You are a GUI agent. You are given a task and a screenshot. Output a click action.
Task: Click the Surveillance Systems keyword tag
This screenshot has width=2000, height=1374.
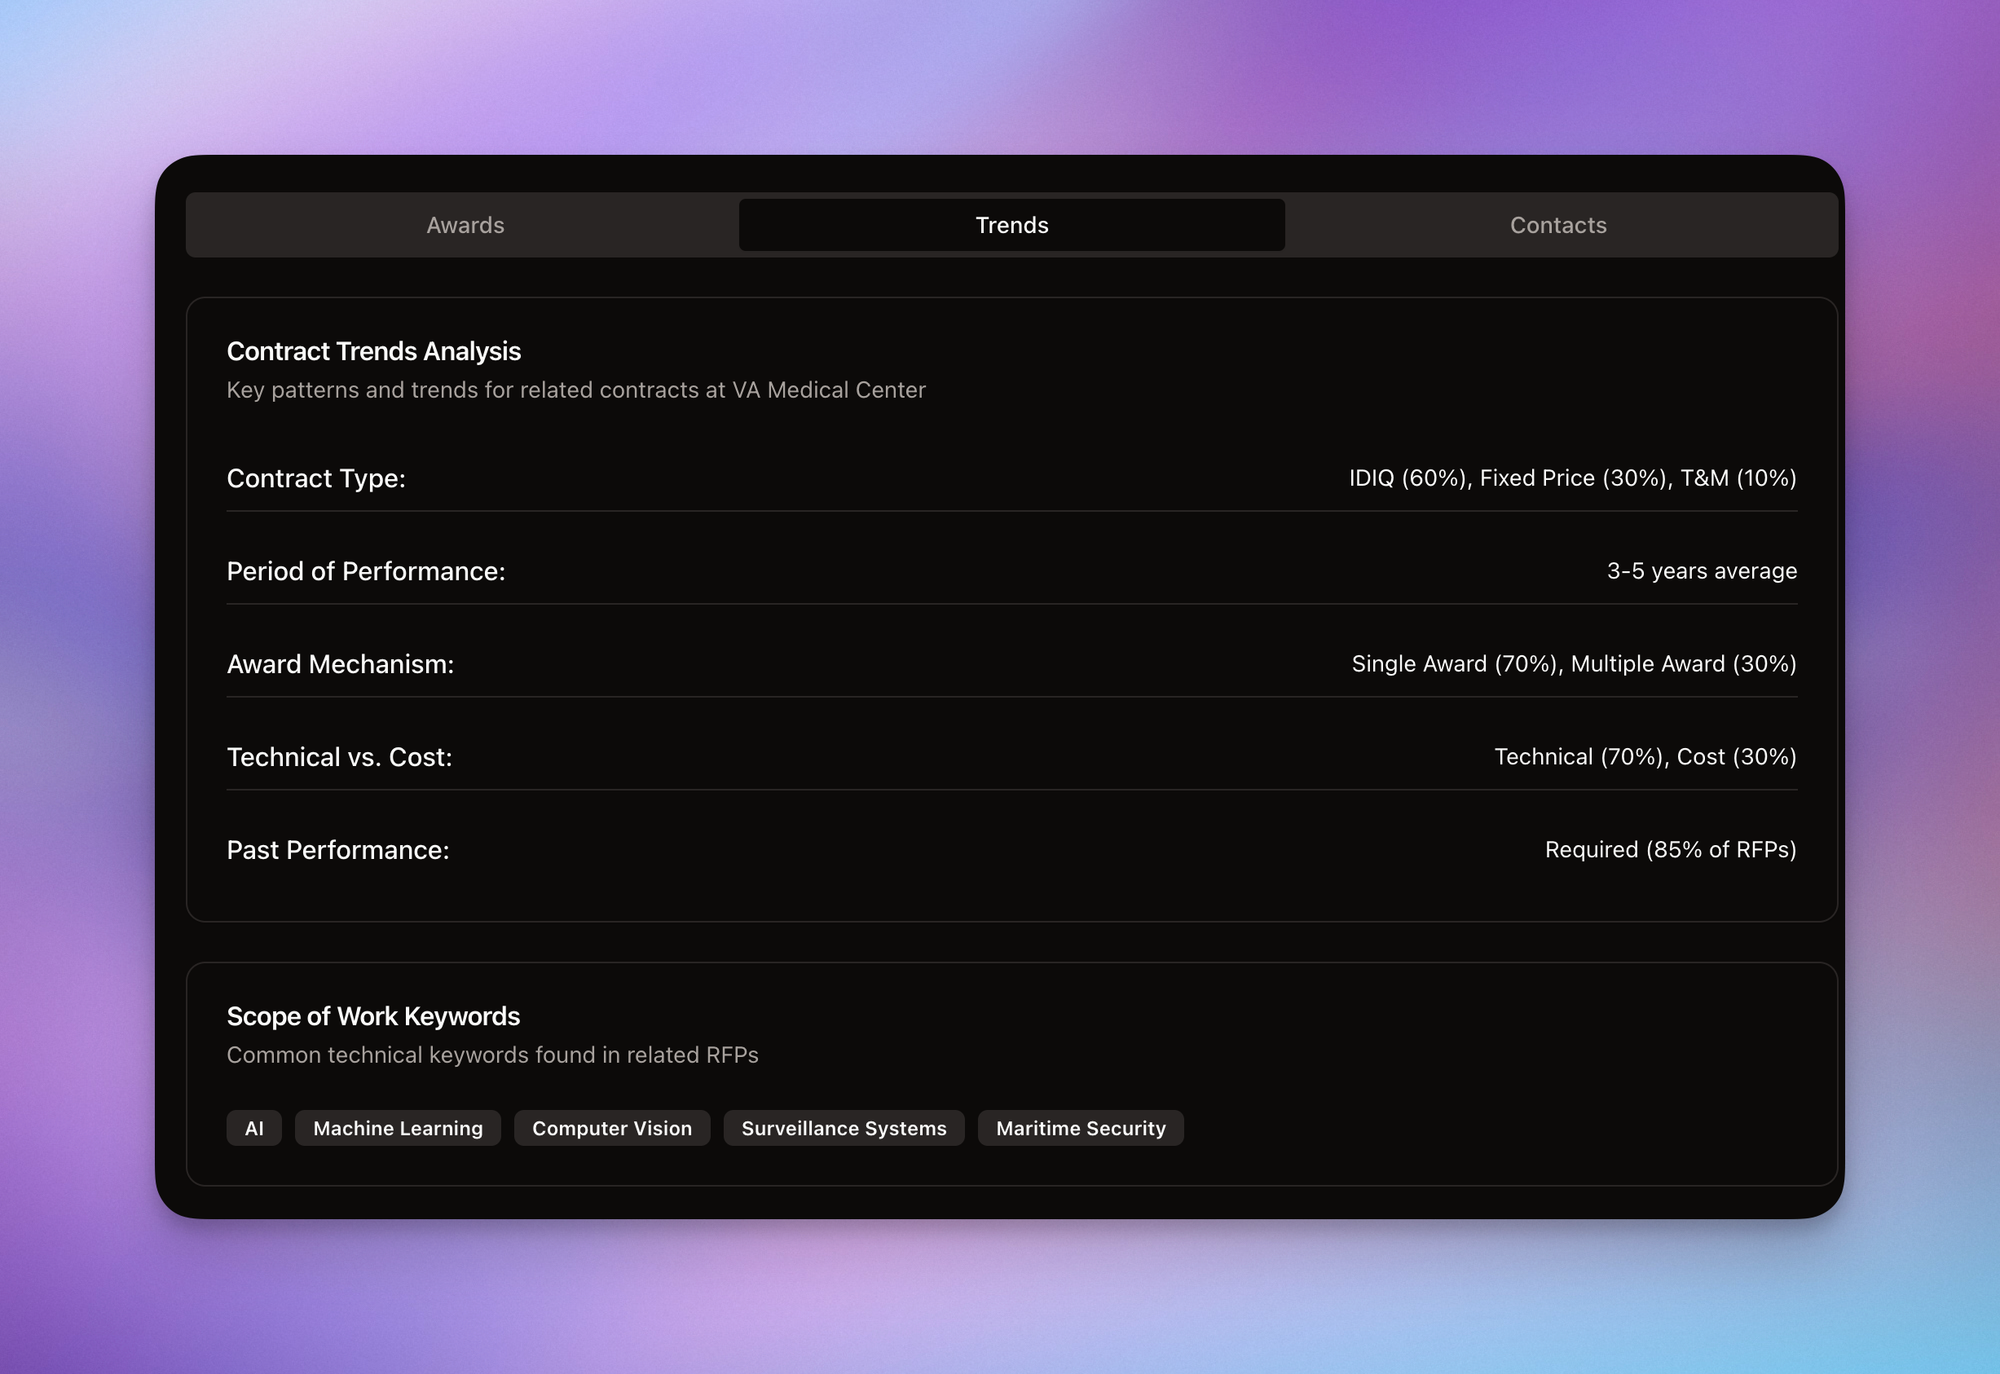click(x=843, y=1128)
